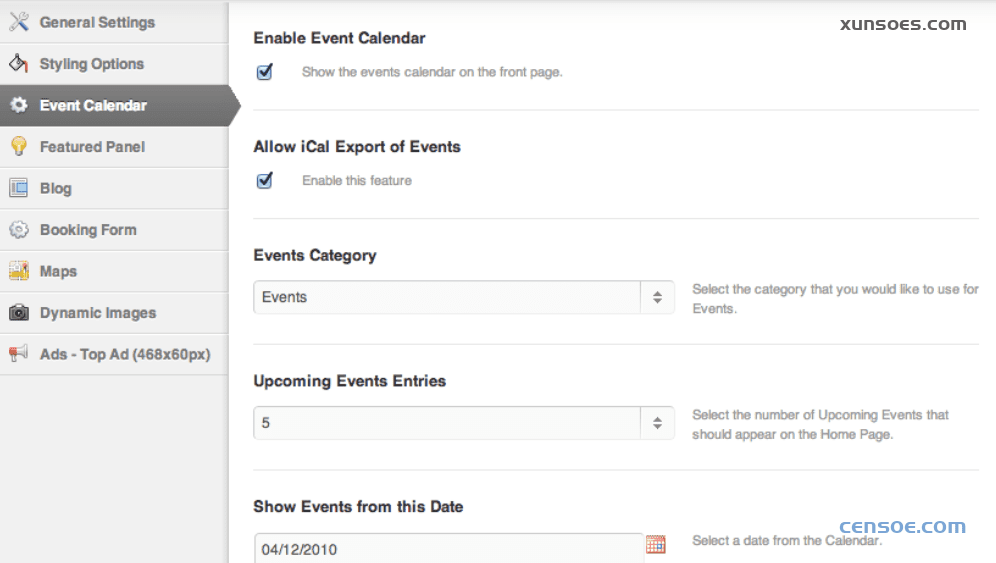The image size is (996, 563).
Task: Click the Dynamic Images camera icon
Action: click(x=19, y=313)
